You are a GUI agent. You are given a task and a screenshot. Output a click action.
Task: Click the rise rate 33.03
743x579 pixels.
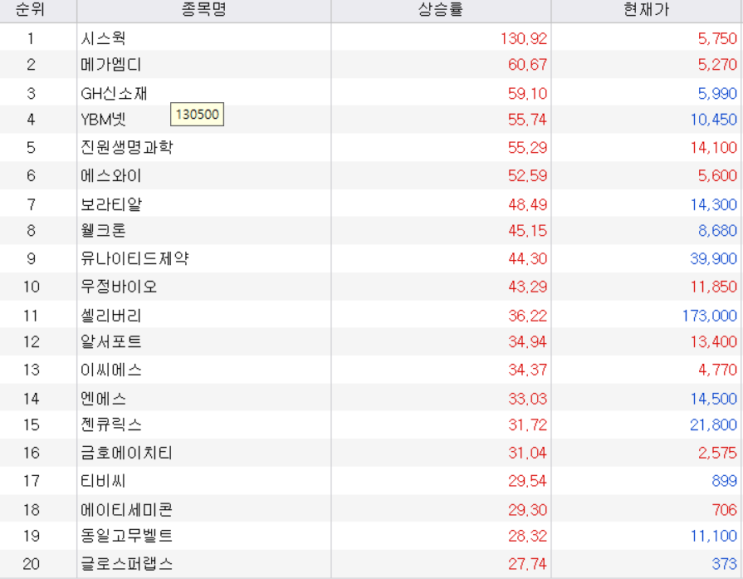(527, 398)
